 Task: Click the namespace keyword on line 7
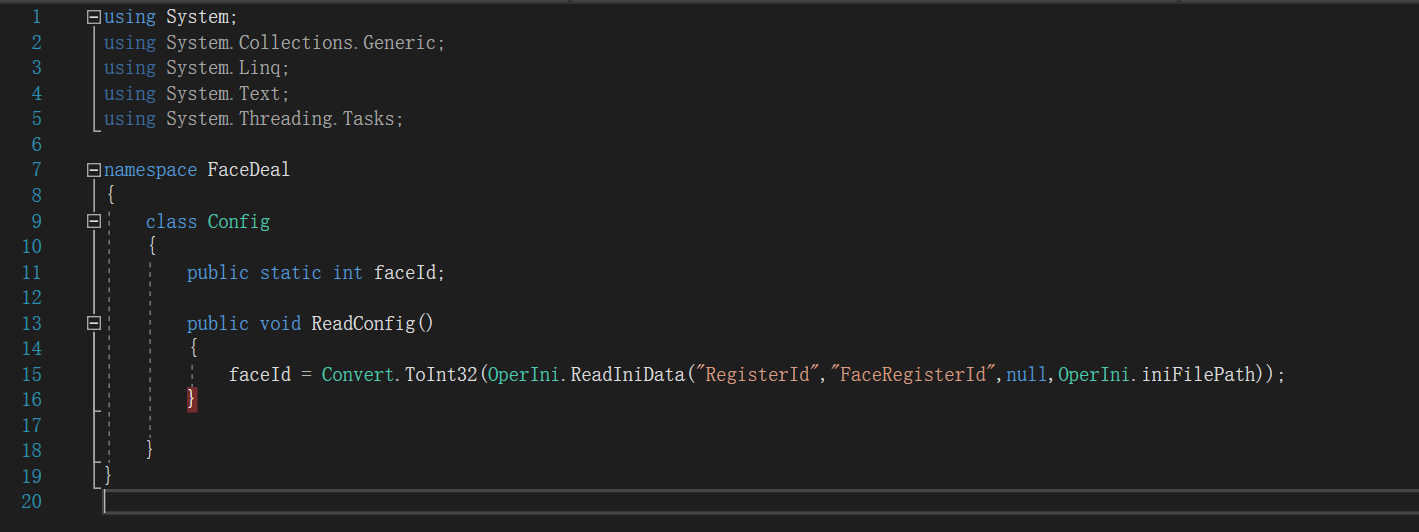coord(150,170)
